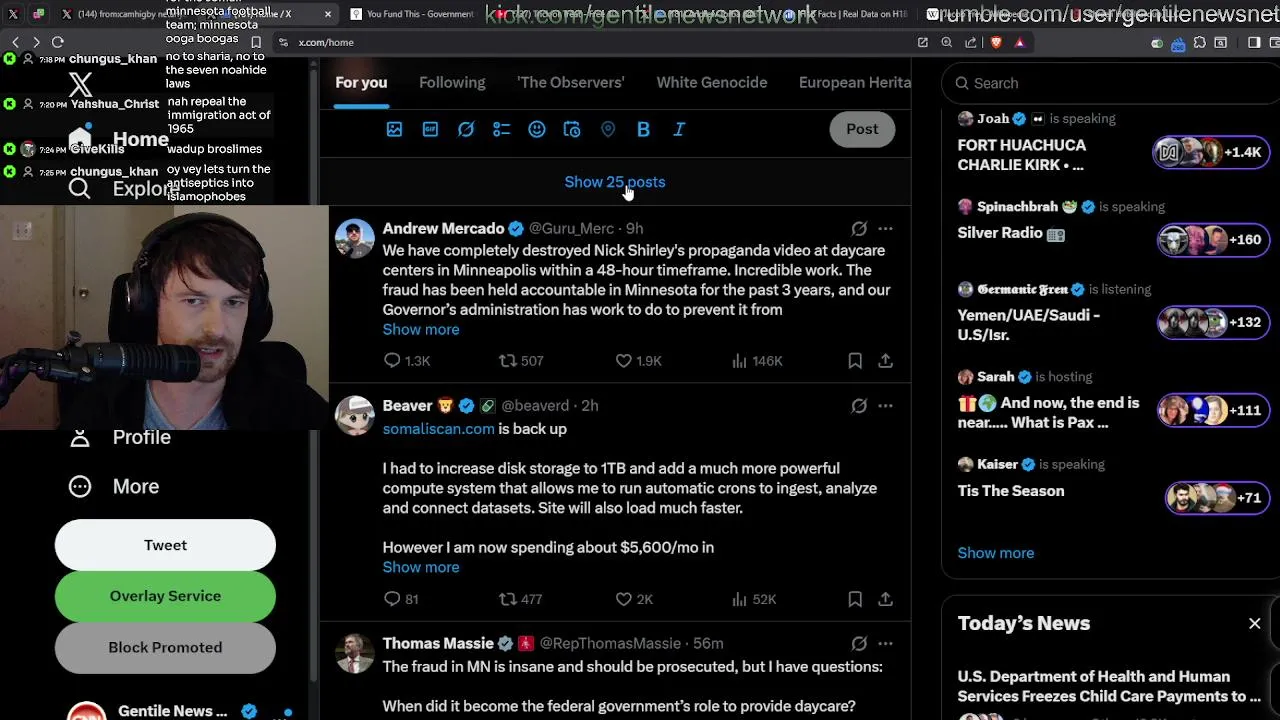Focus the X Search field

(x=1110, y=83)
